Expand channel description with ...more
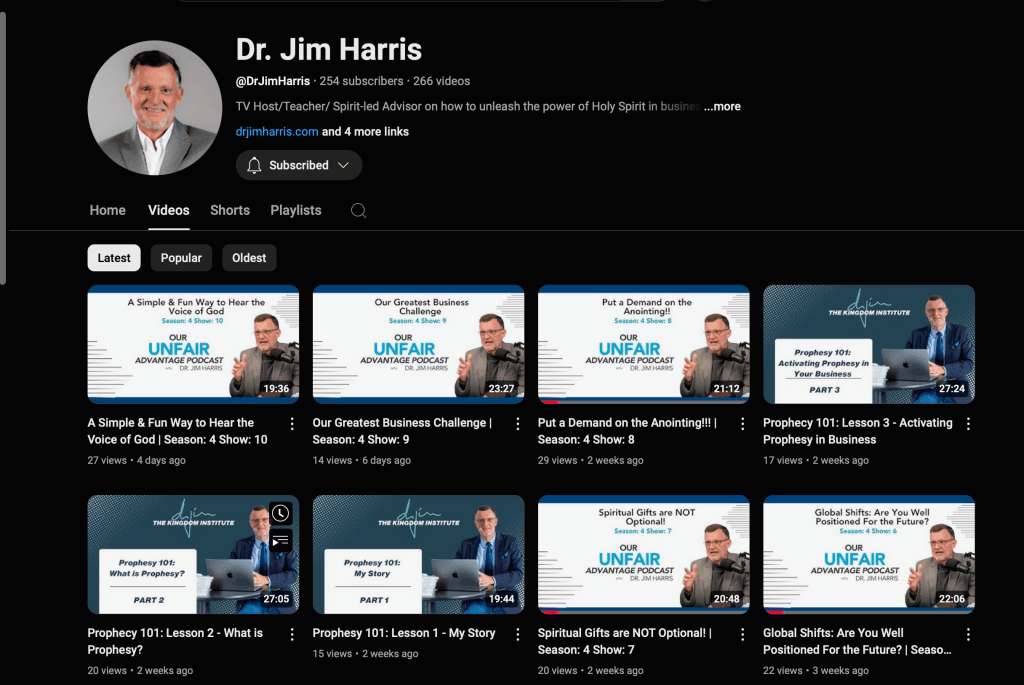Viewport: 1024px width, 685px height. coord(722,106)
